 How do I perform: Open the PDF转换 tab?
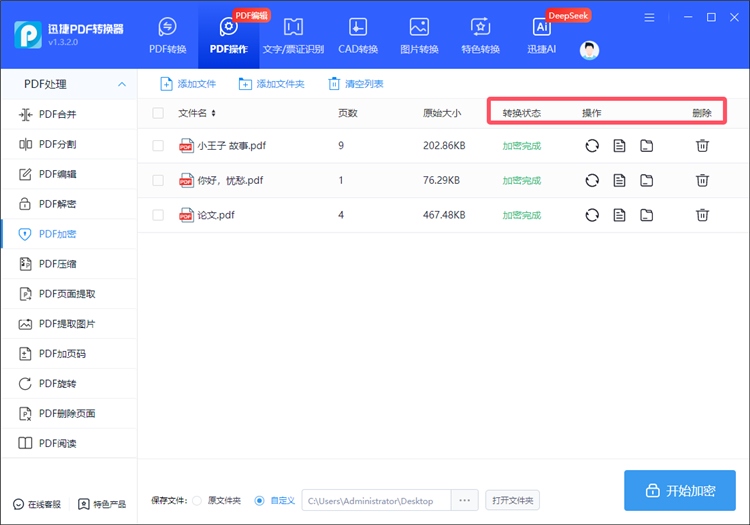(167, 35)
